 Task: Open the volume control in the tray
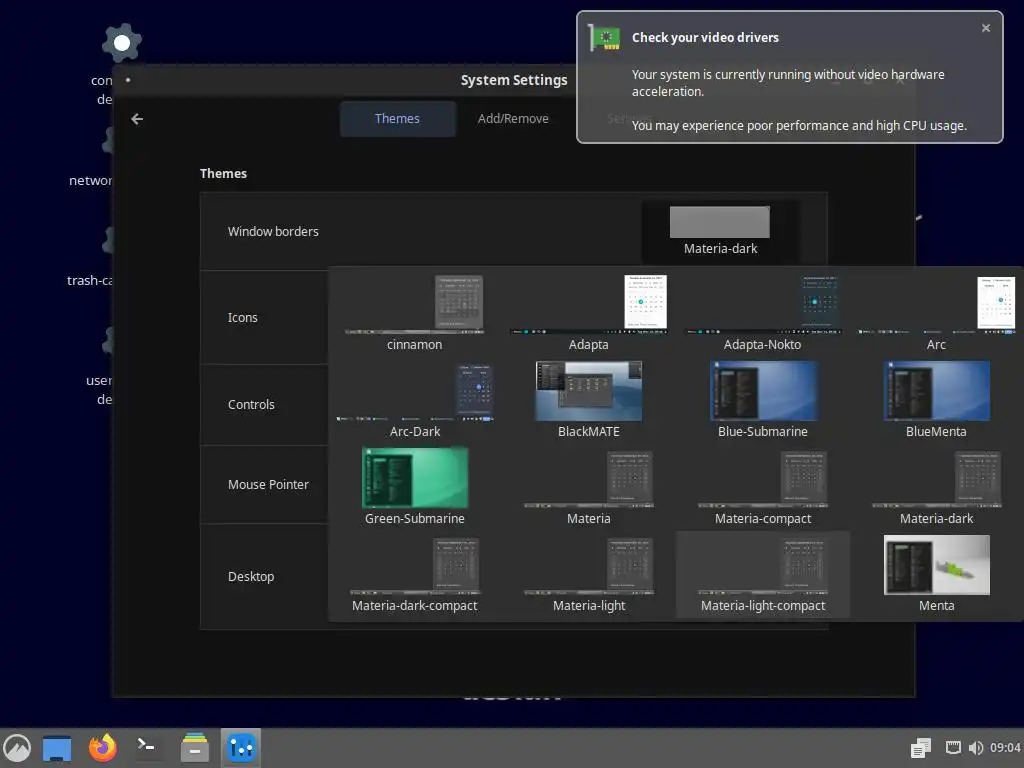(976, 748)
